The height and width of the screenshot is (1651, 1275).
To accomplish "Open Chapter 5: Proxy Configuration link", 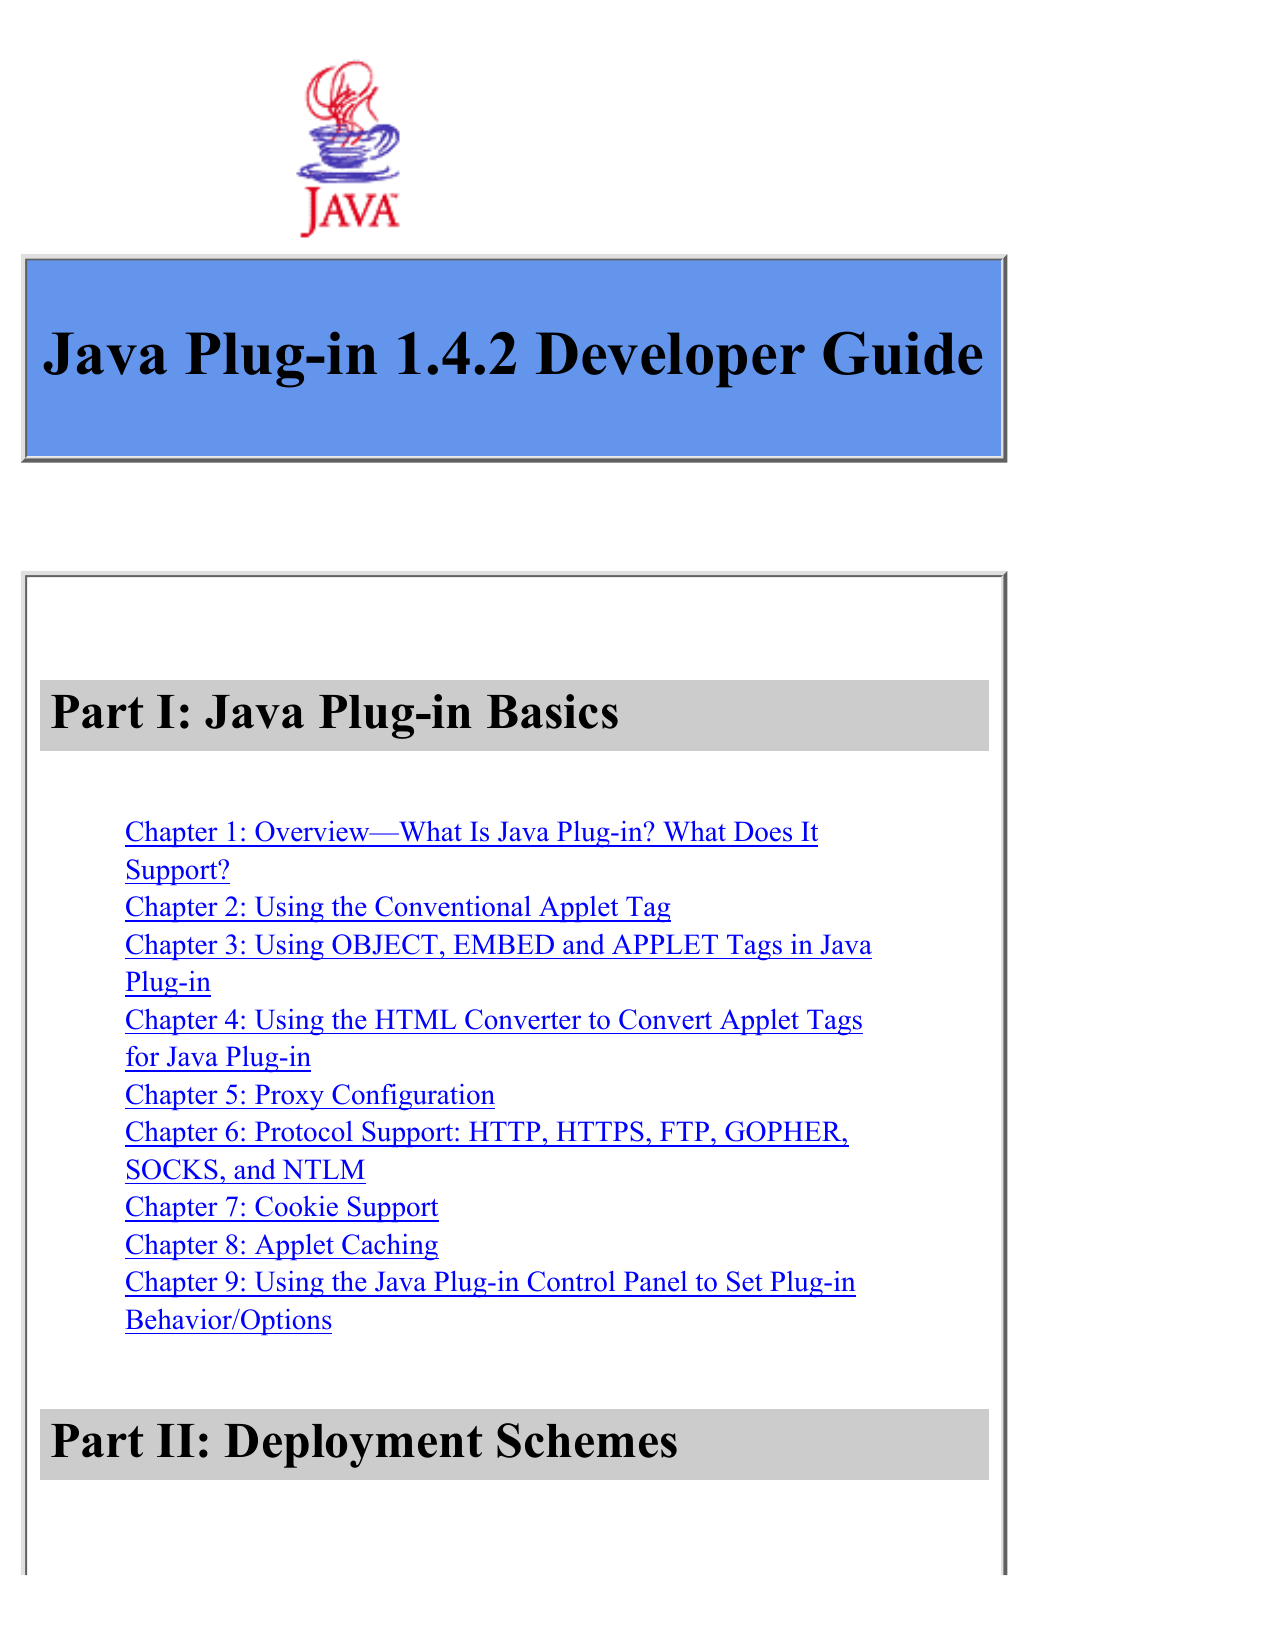I will (310, 1095).
